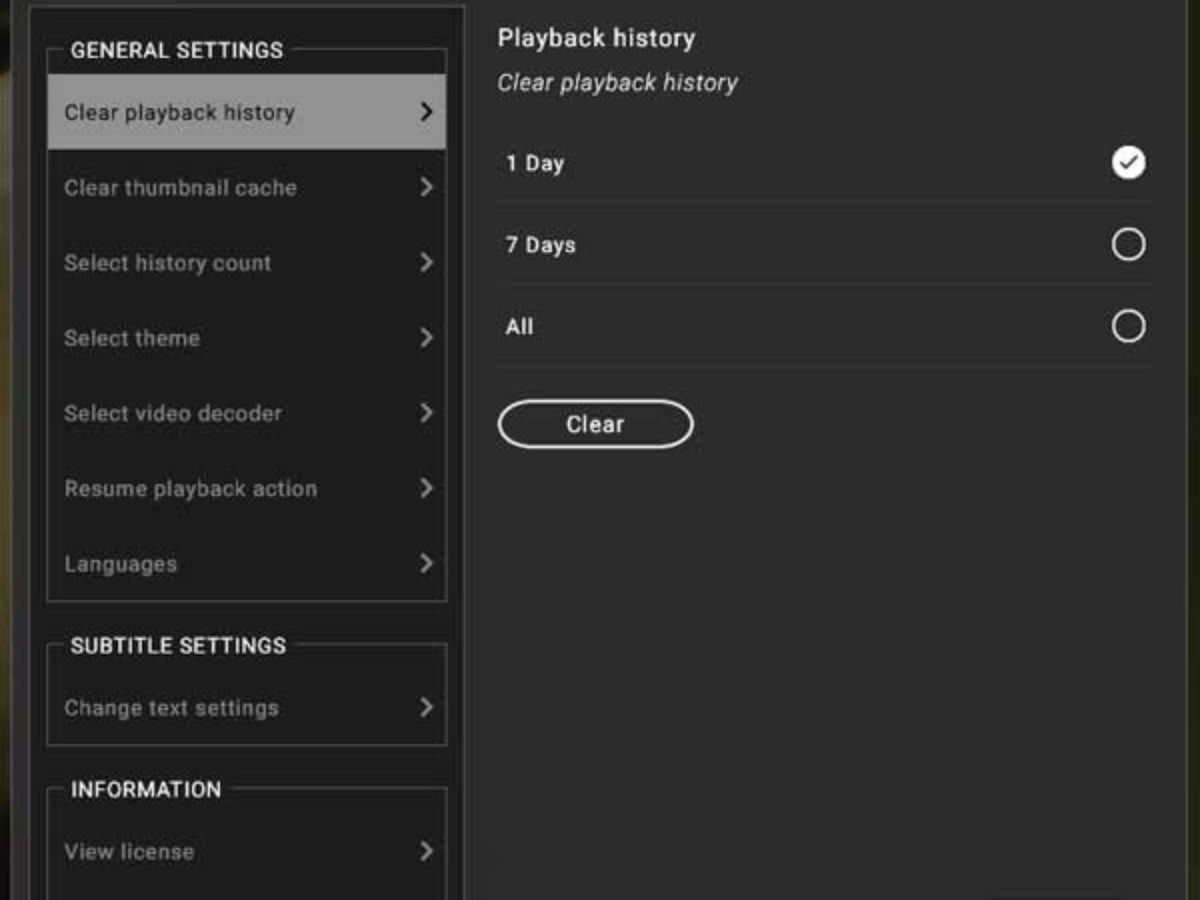Click chevron next to Resume playback action
The width and height of the screenshot is (1200, 900).
coord(427,488)
